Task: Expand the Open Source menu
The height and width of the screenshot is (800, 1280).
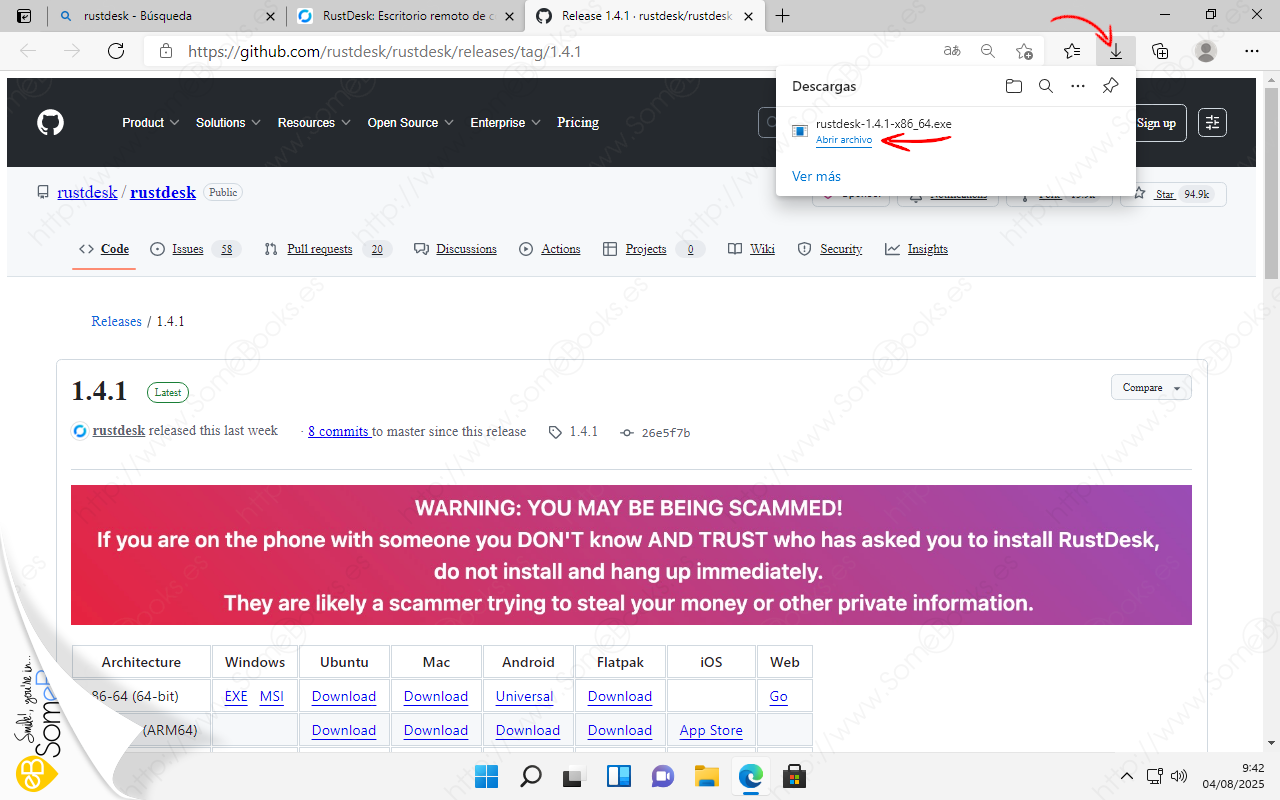Action: pos(410,123)
